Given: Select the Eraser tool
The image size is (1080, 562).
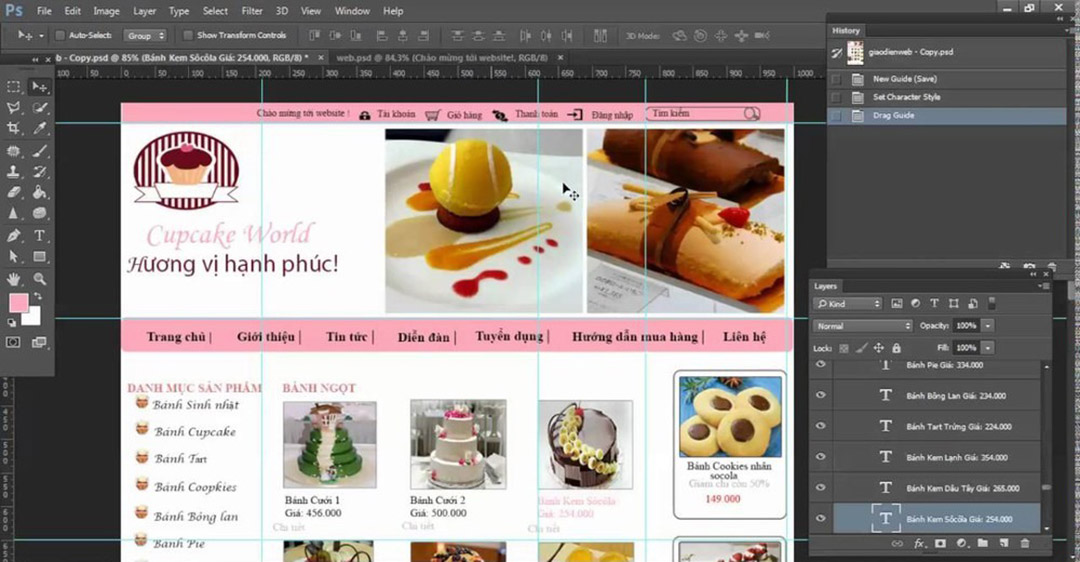Looking at the screenshot, I should [x=13, y=193].
